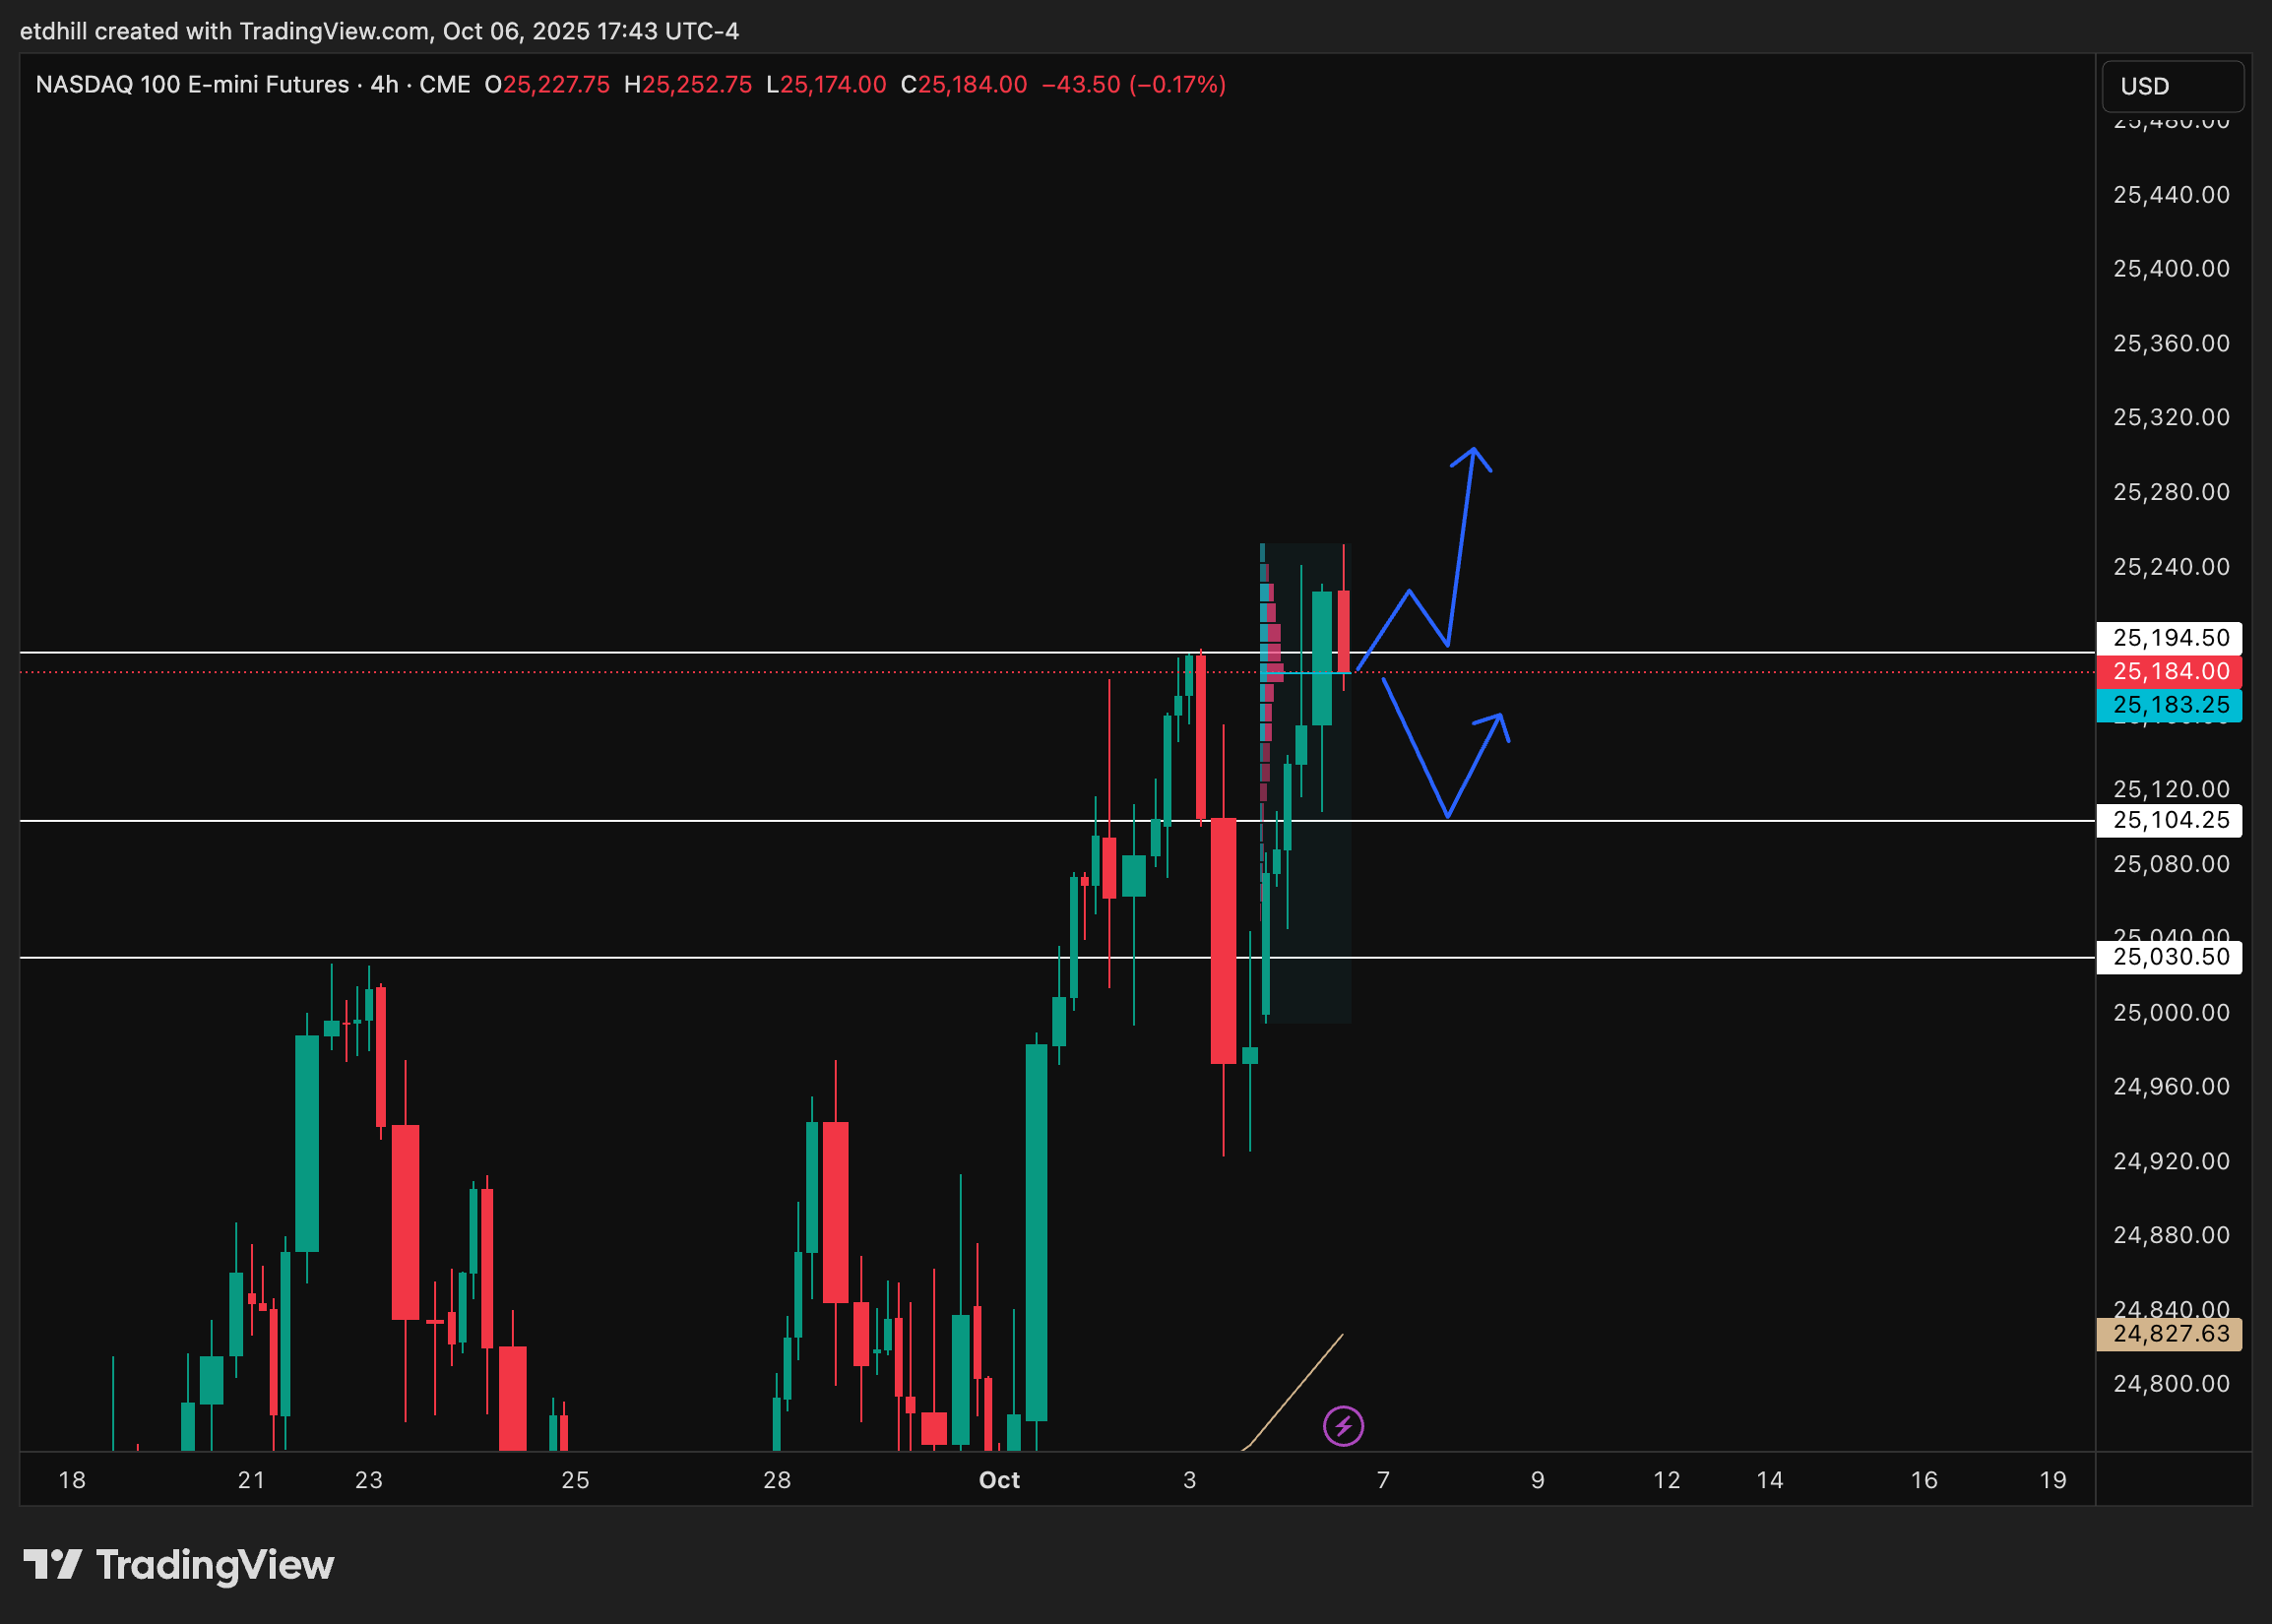Select the lower blue arrow drawing
The image size is (2272, 1624).
pyautogui.click(x=1415, y=748)
